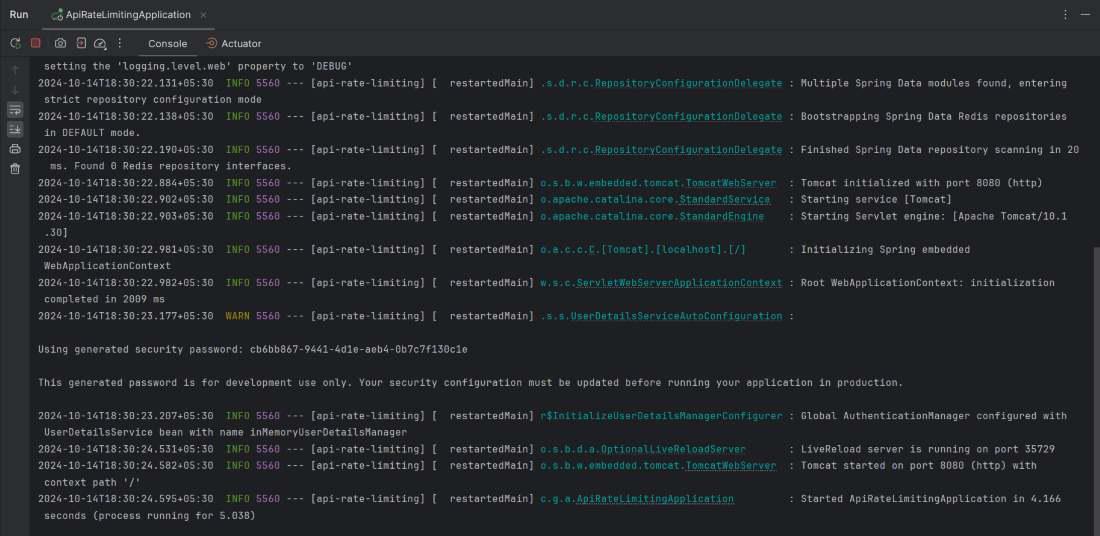Take a thread dump with camera icon

pos(61,43)
